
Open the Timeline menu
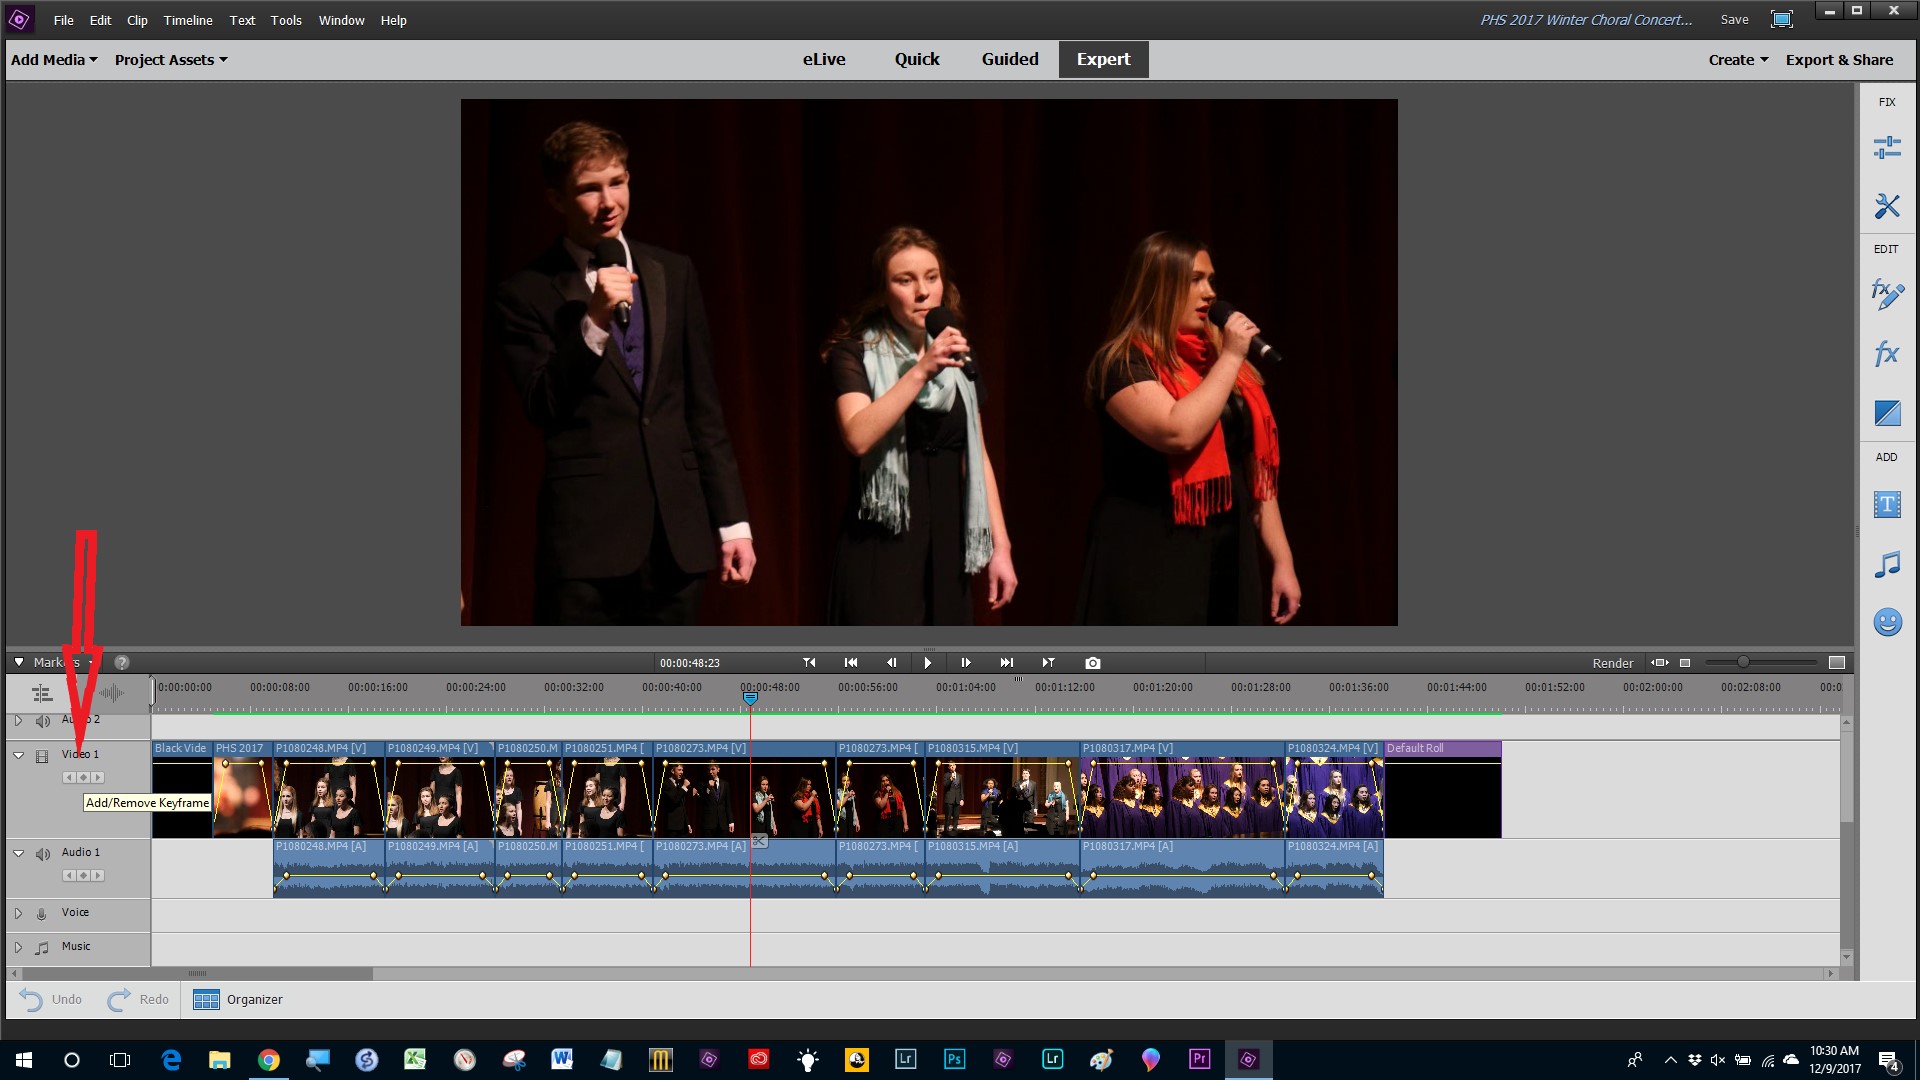188,20
